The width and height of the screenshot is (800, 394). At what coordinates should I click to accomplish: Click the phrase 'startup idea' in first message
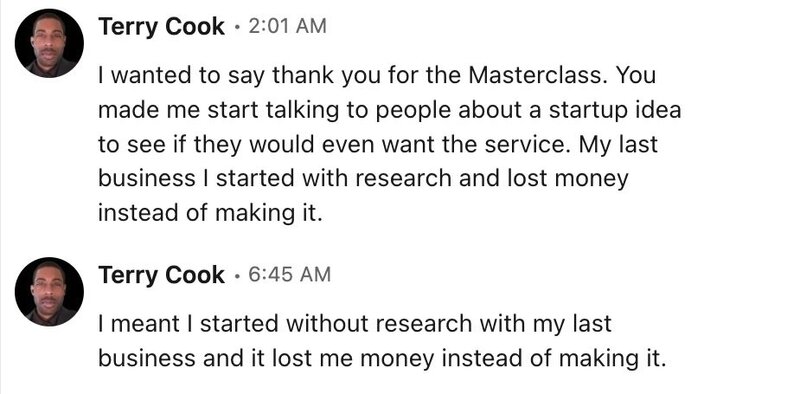point(615,111)
